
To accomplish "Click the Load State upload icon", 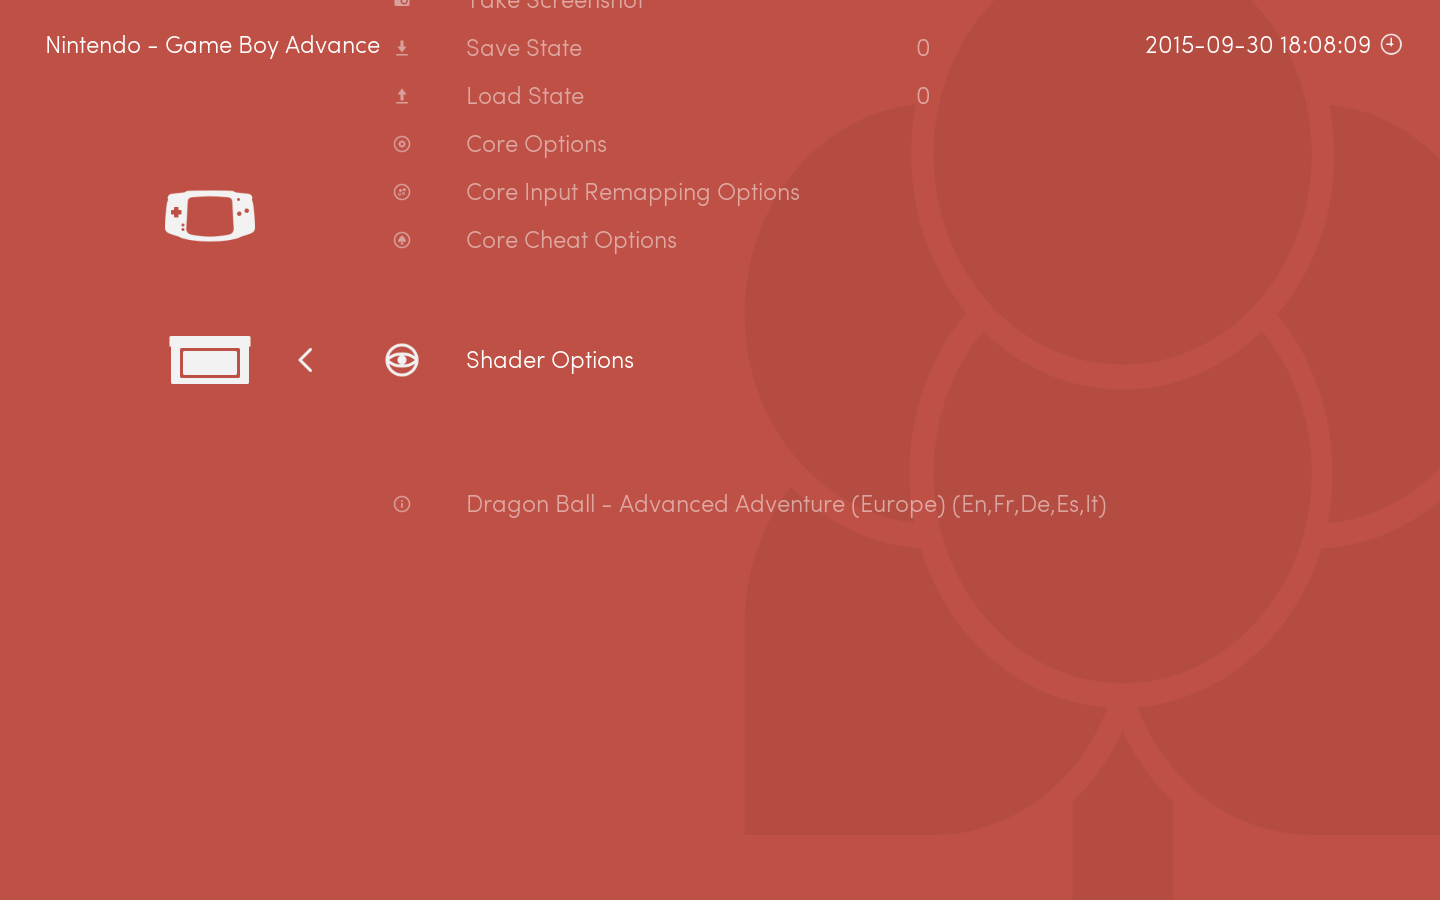I will pyautogui.click(x=402, y=96).
